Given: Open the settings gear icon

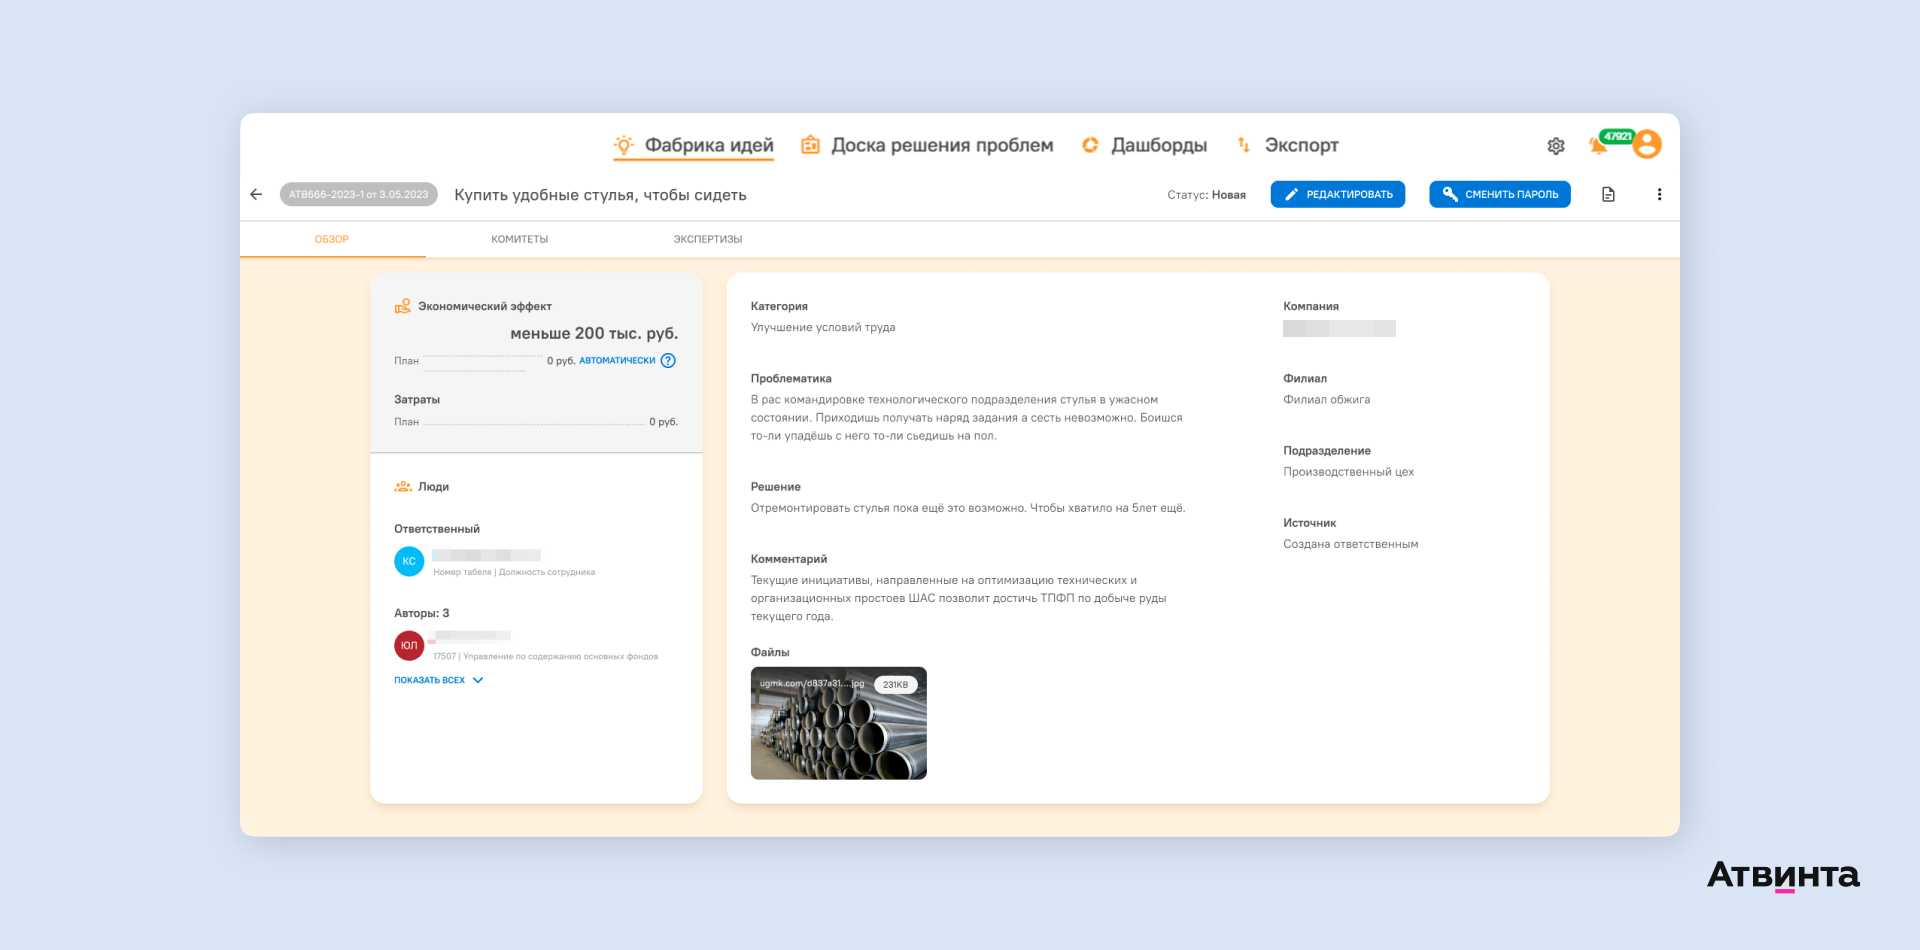Looking at the screenshot, I should (1556, 146).
